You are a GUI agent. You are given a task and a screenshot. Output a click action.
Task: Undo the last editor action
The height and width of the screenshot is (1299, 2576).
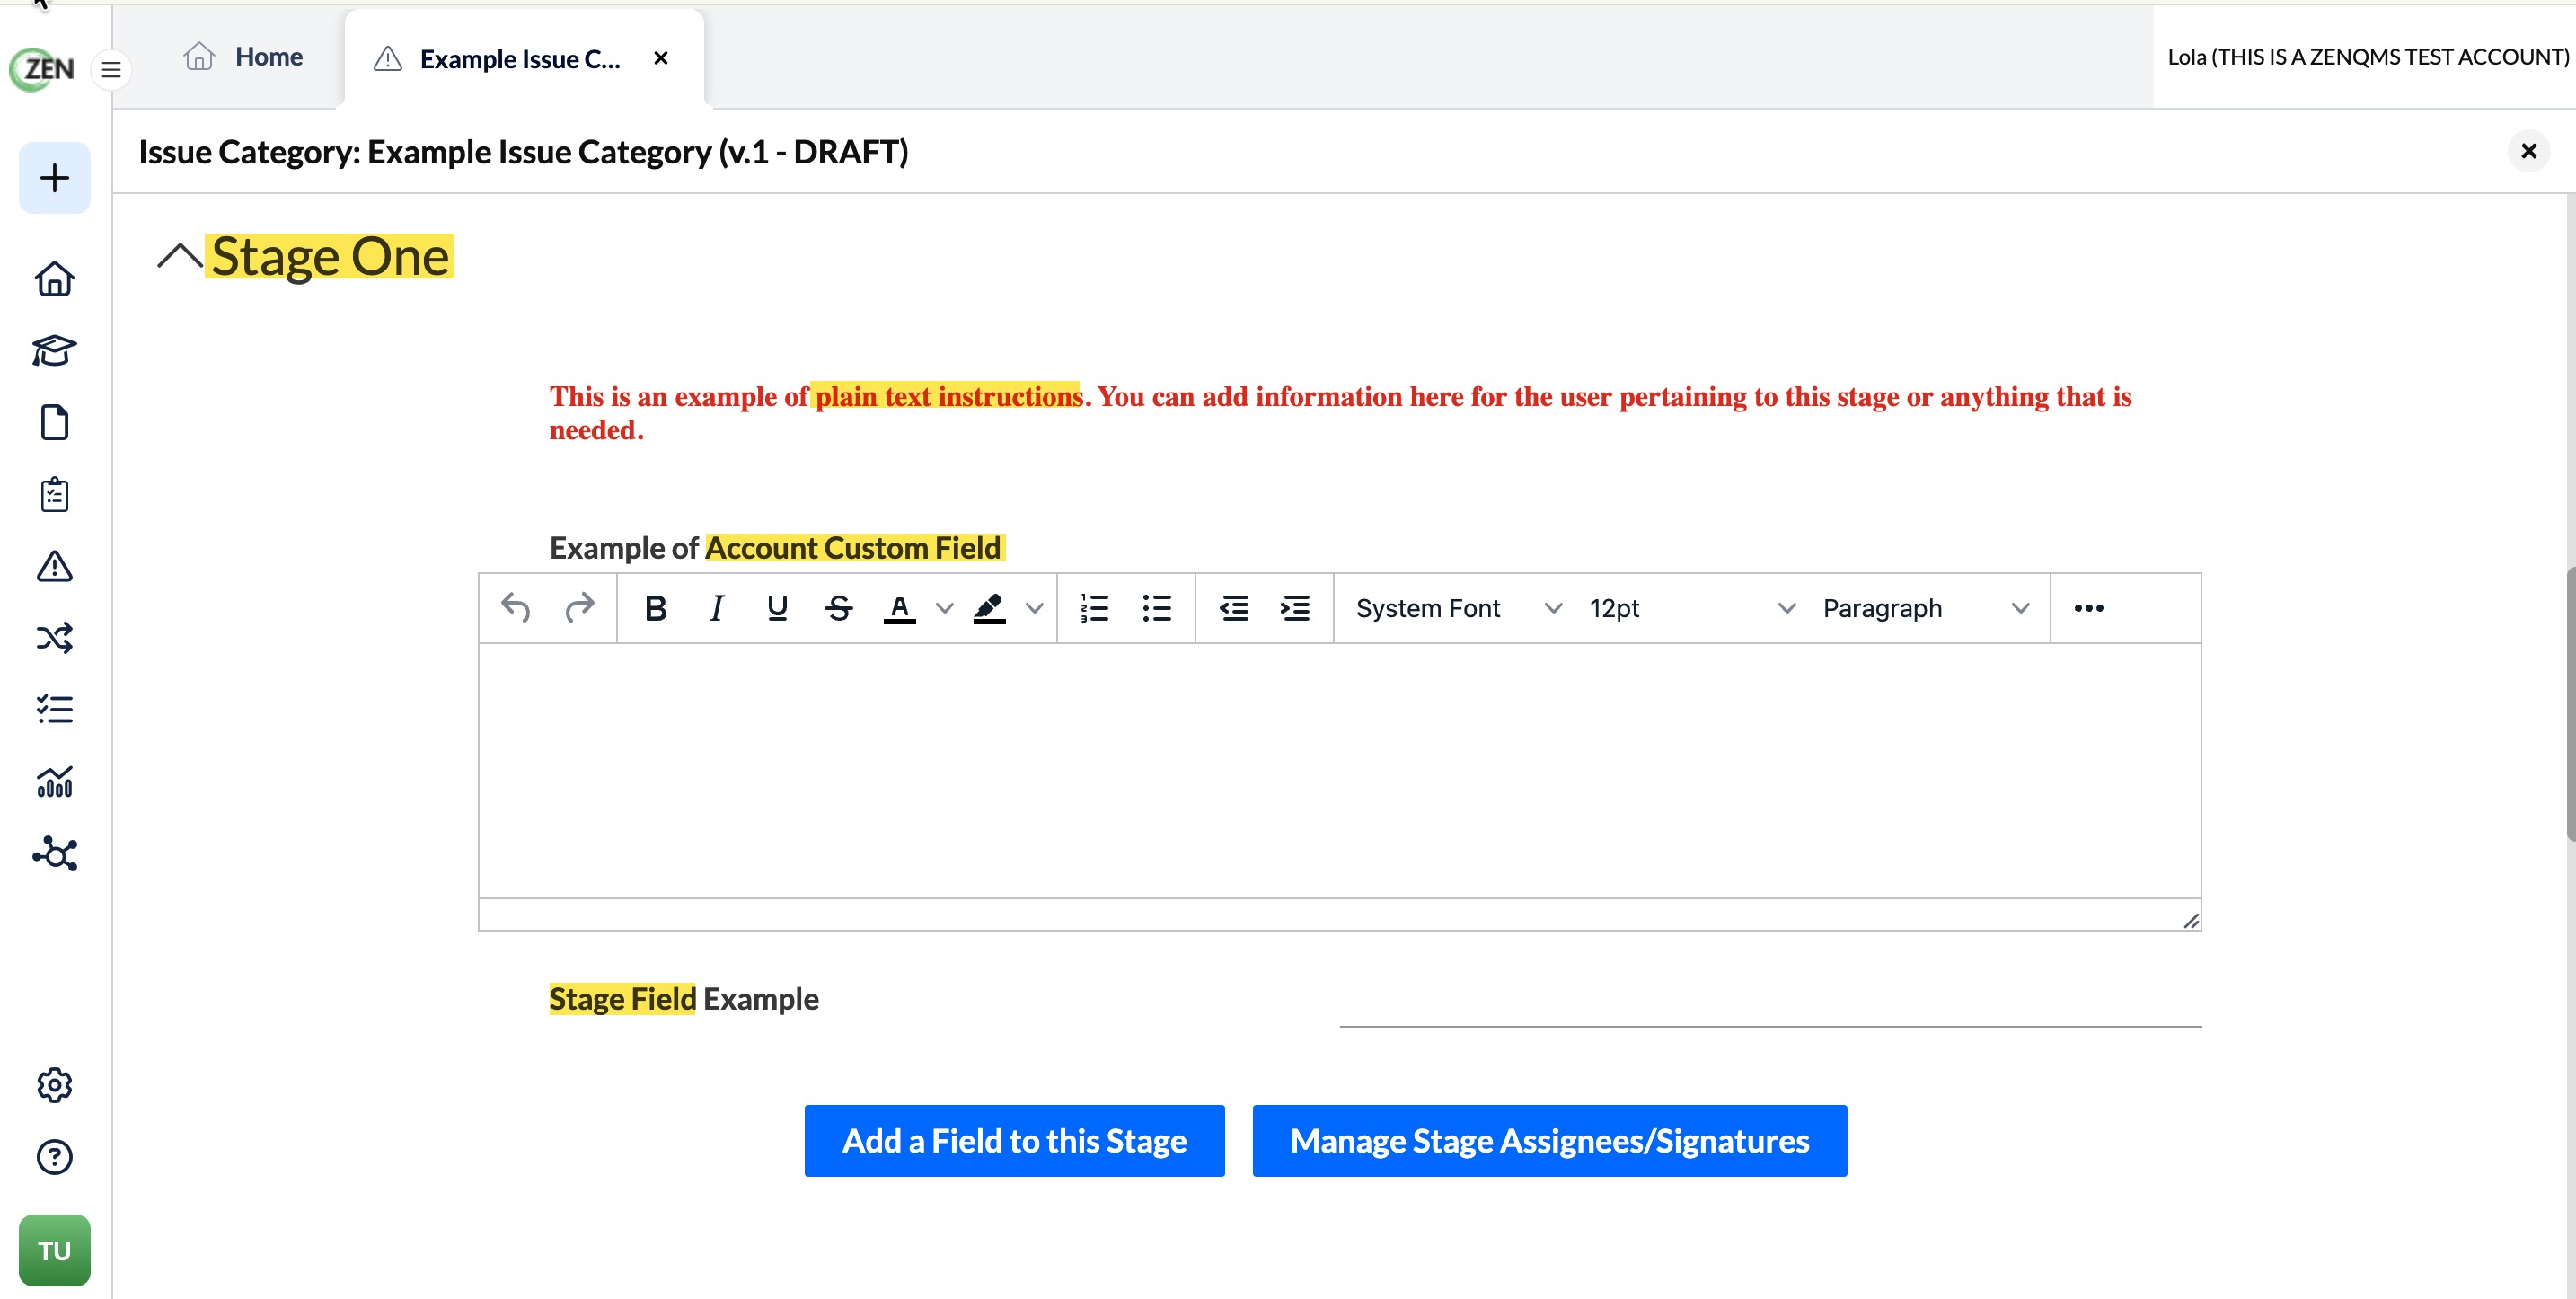[516, 608]
